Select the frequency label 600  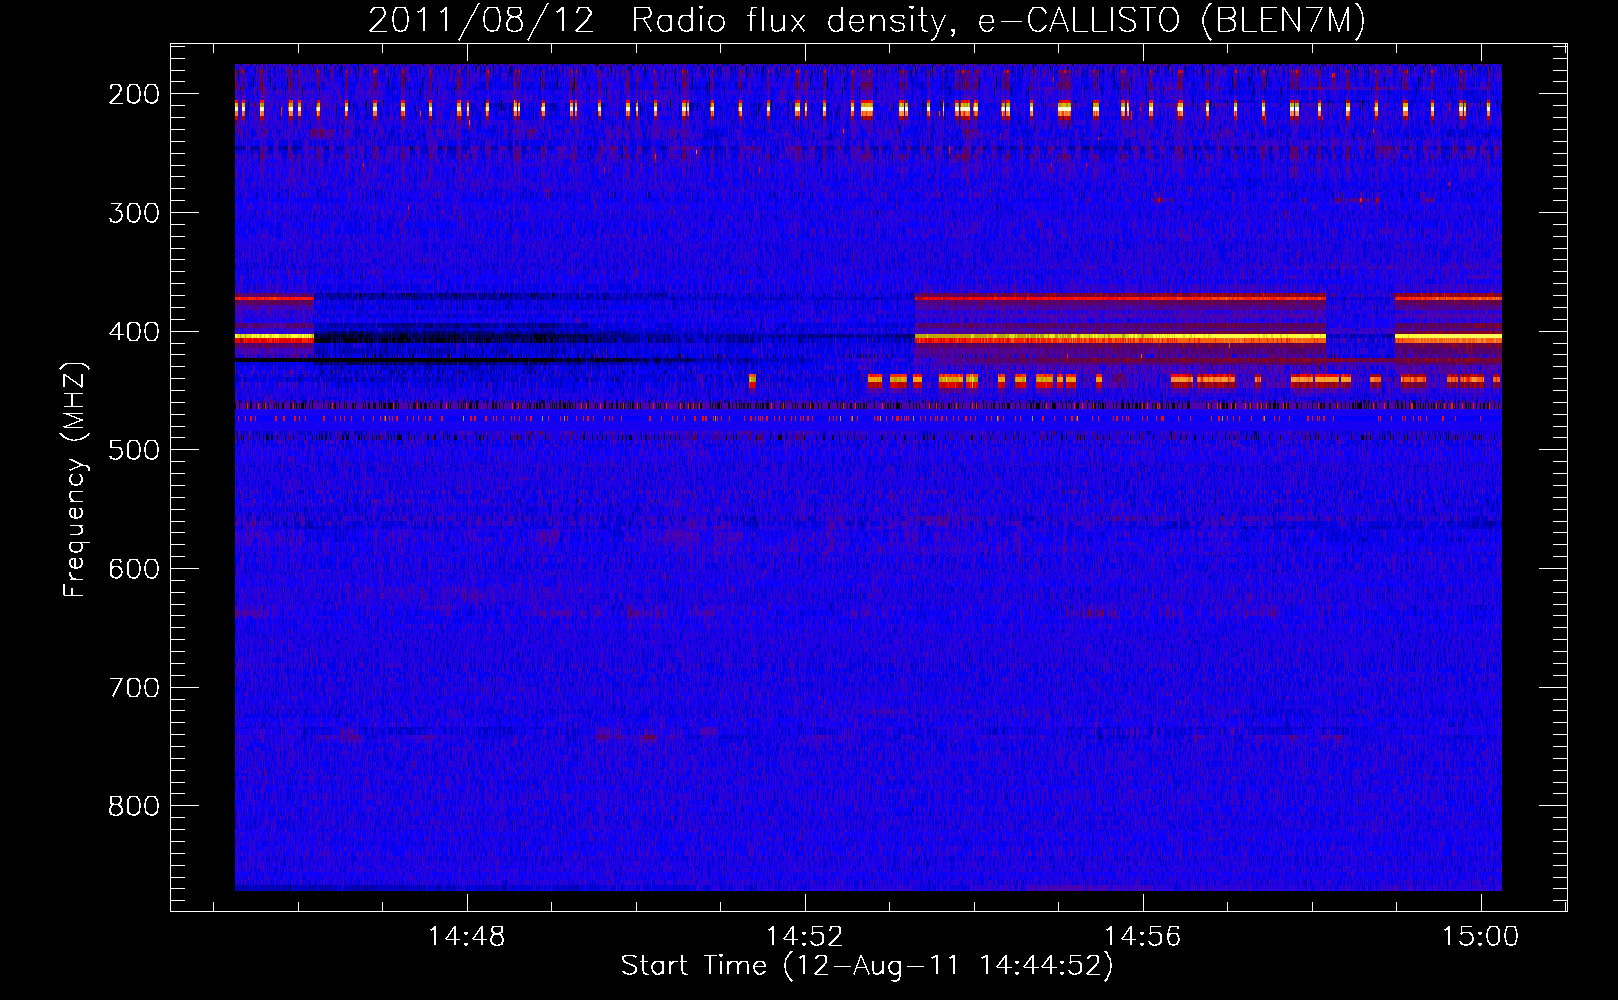[134, 569]
